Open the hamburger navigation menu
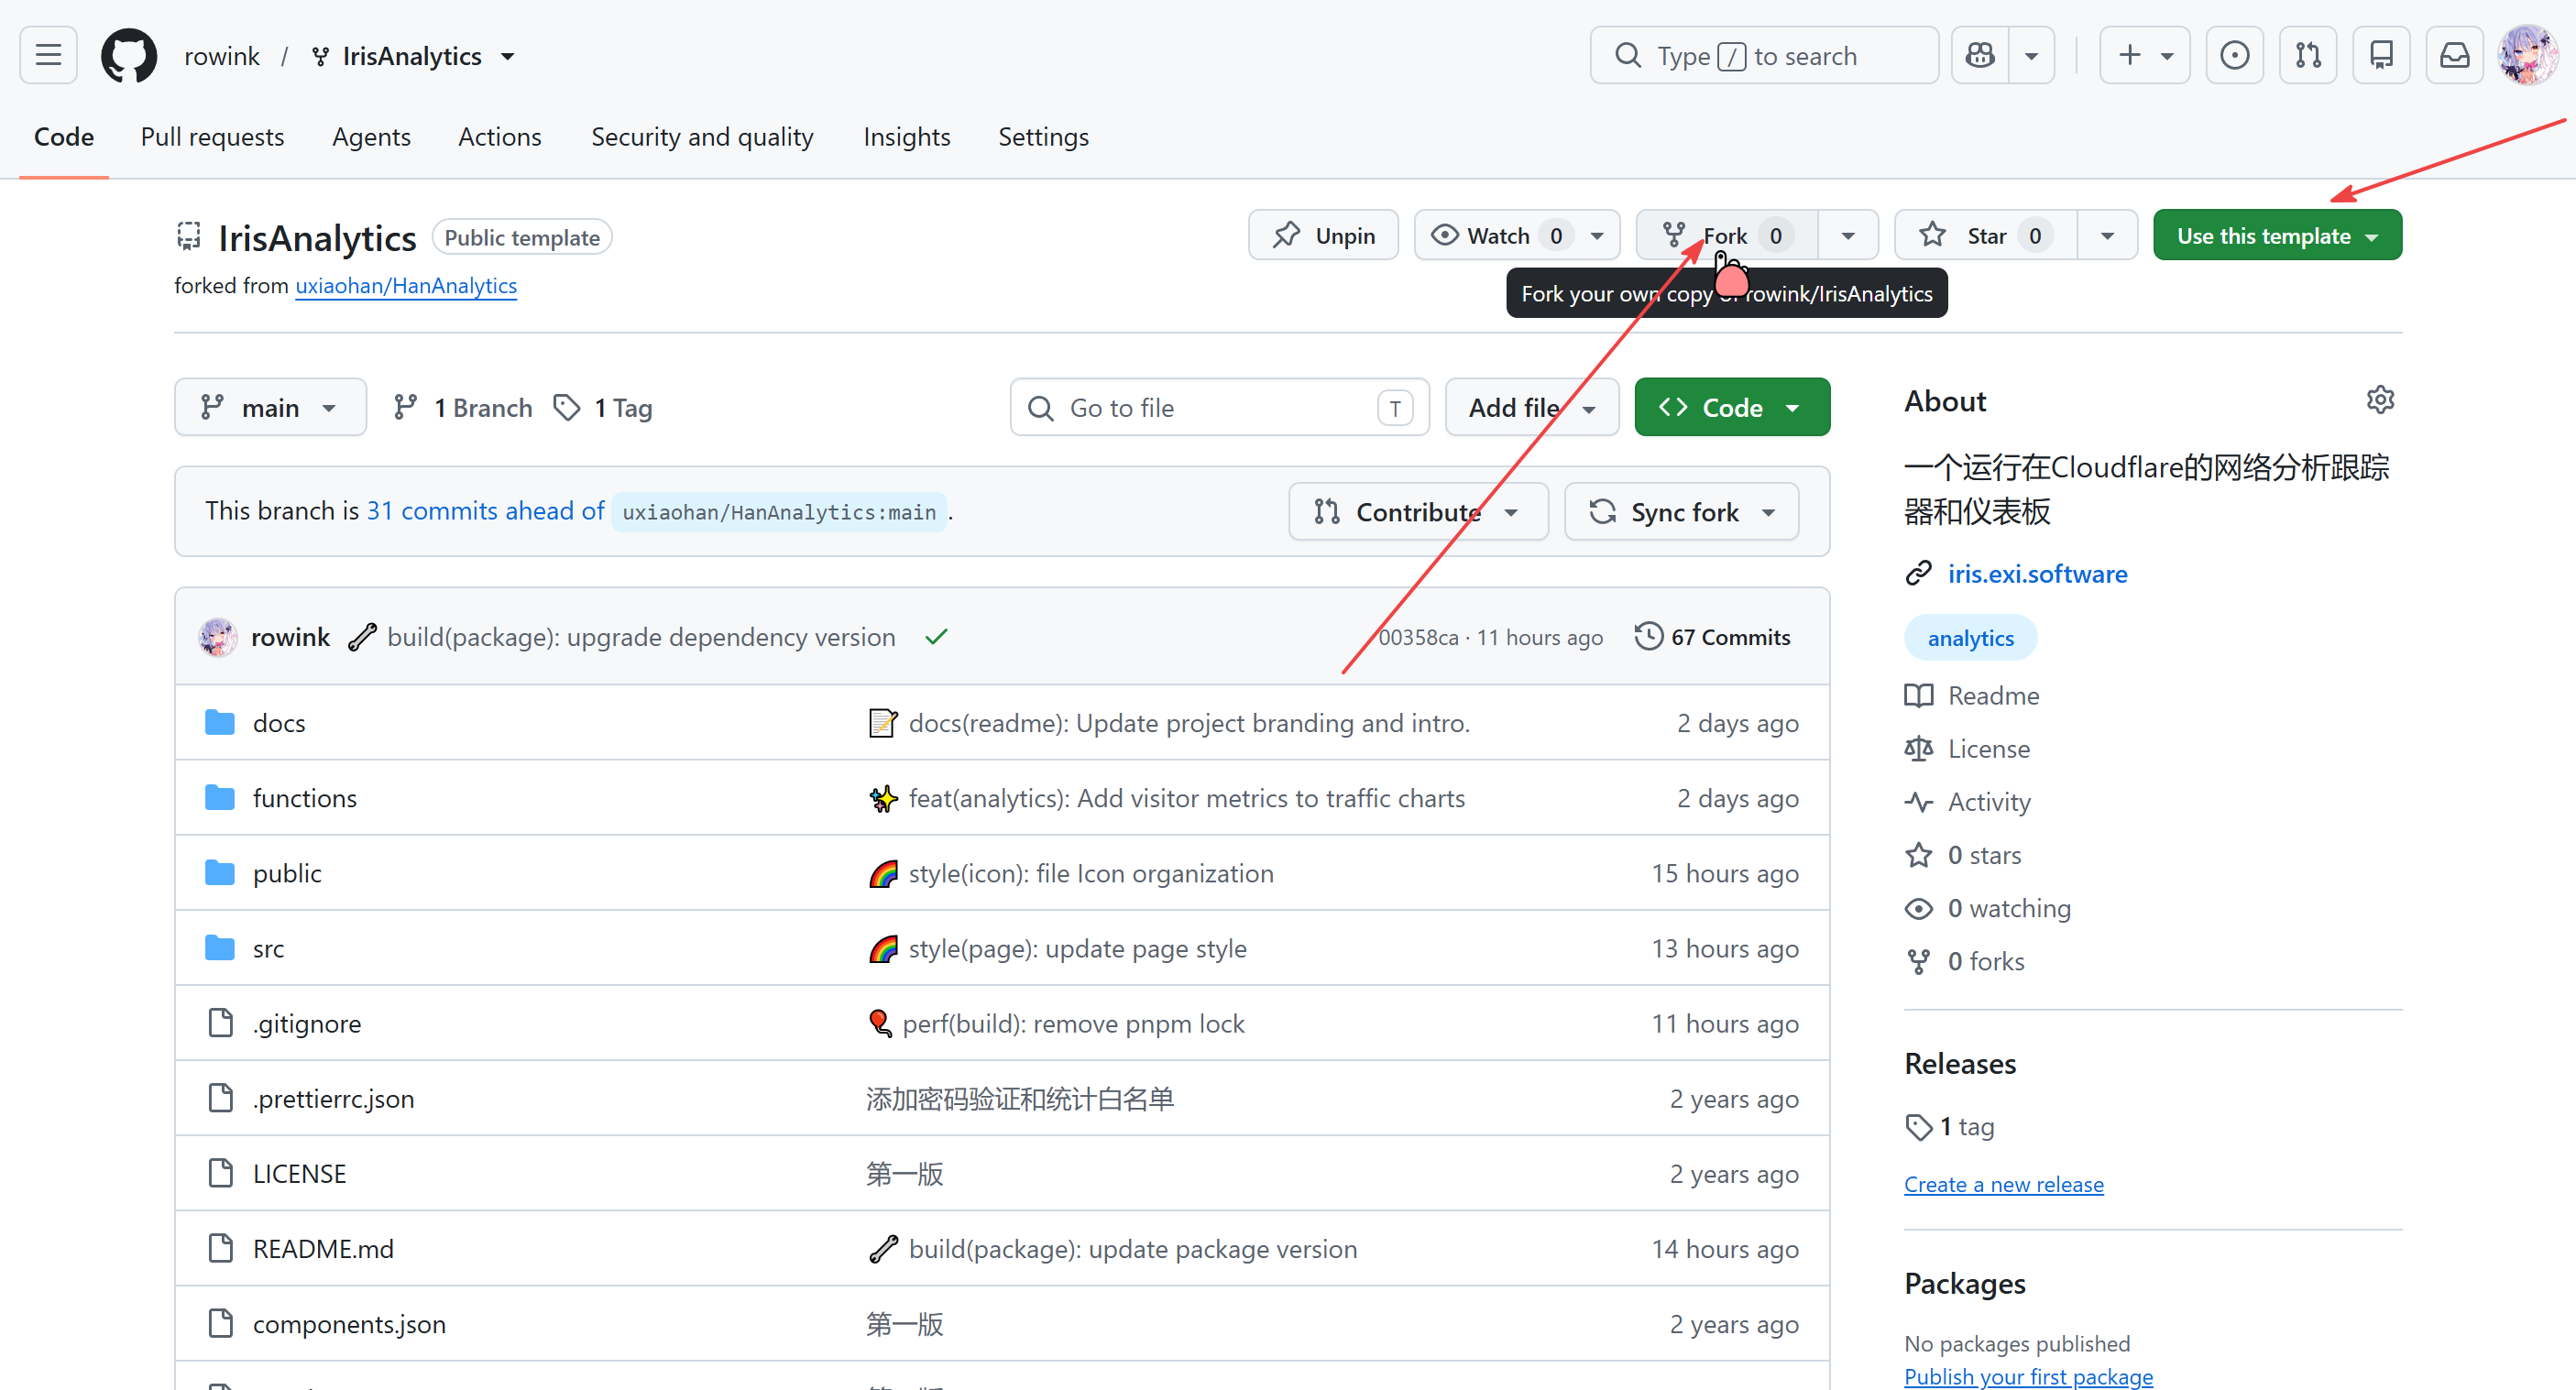2576x1390 pixels. [x=48, y=56]
